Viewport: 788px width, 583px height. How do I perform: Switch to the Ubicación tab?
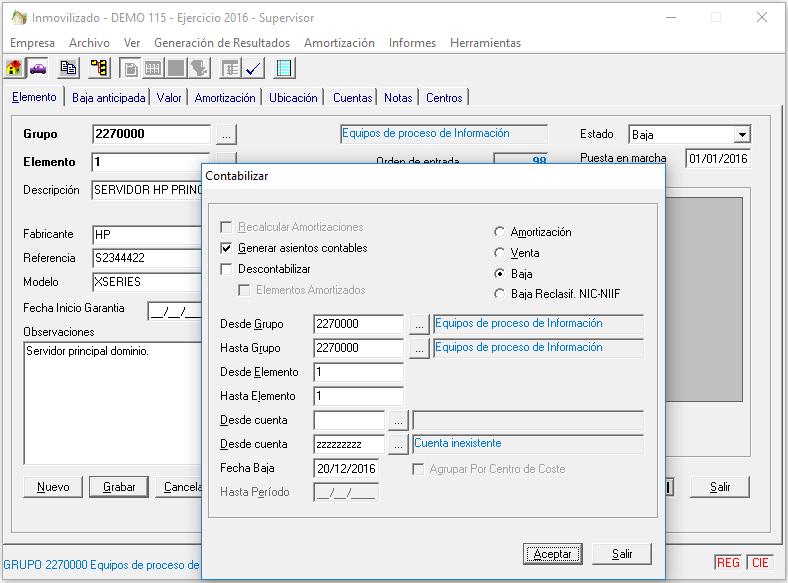[x=293, y=98]
